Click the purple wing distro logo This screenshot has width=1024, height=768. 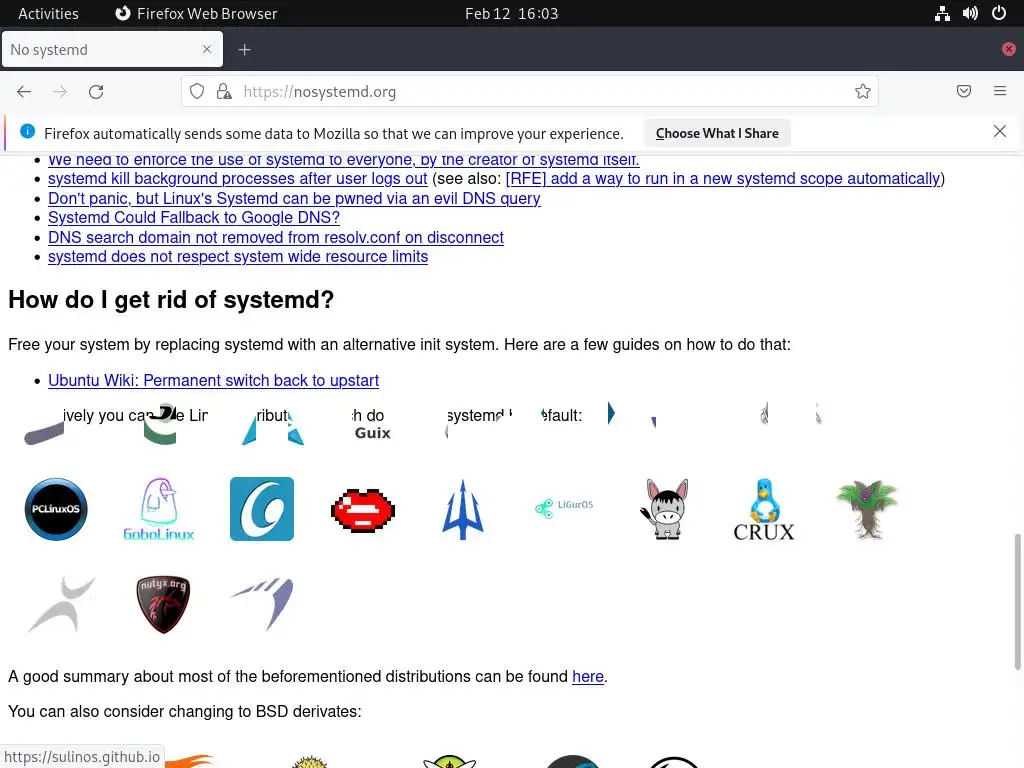click(263, 603)
